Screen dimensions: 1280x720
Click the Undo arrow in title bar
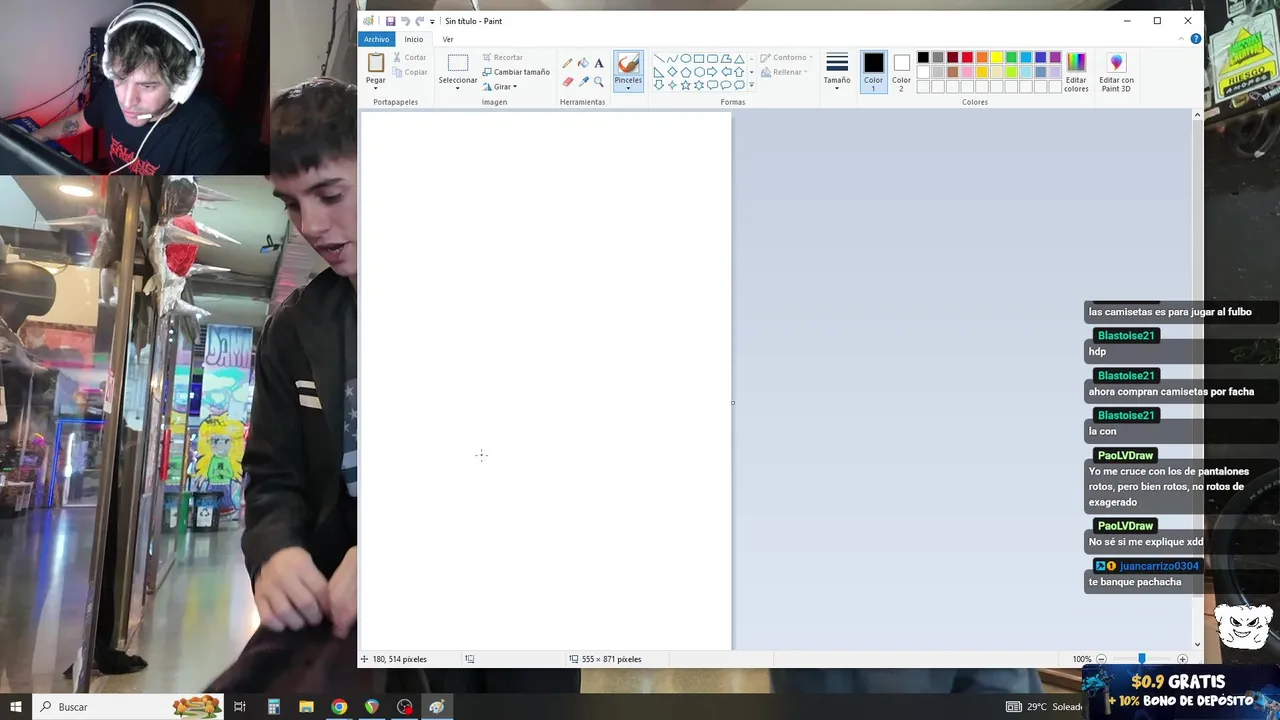(405, 21)
